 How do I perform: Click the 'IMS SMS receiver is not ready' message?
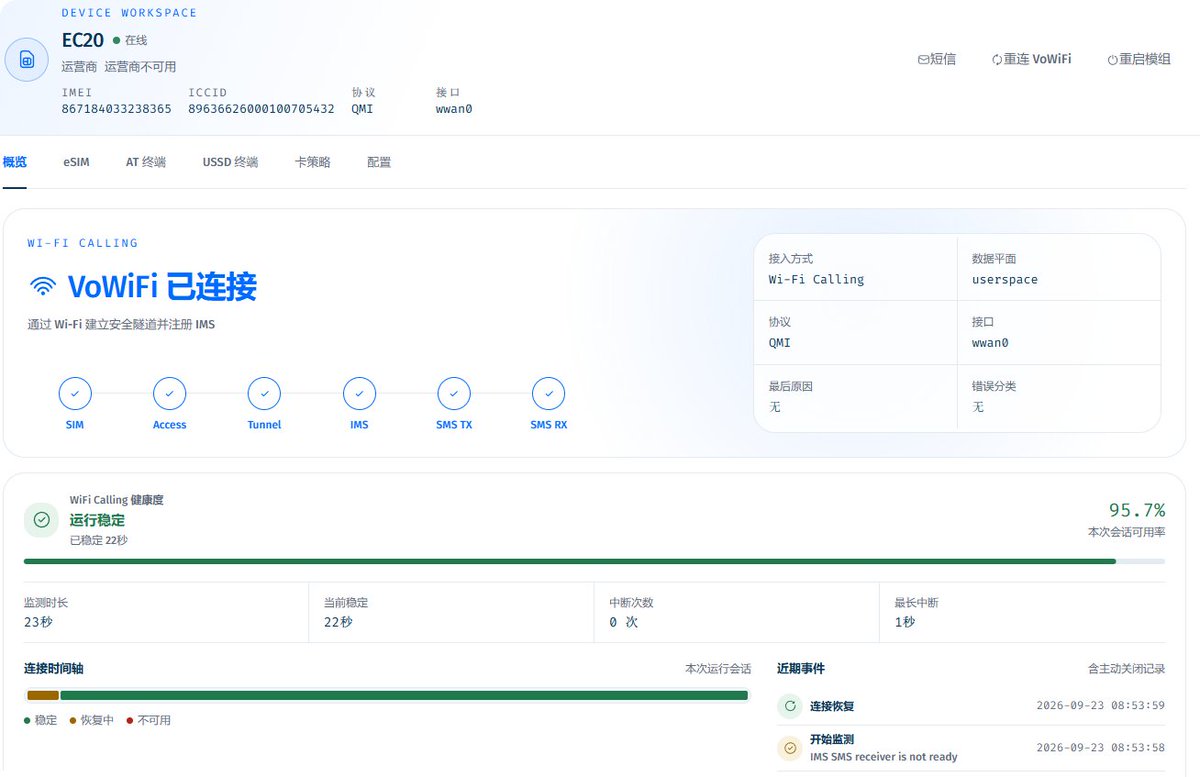pos(884,757)
